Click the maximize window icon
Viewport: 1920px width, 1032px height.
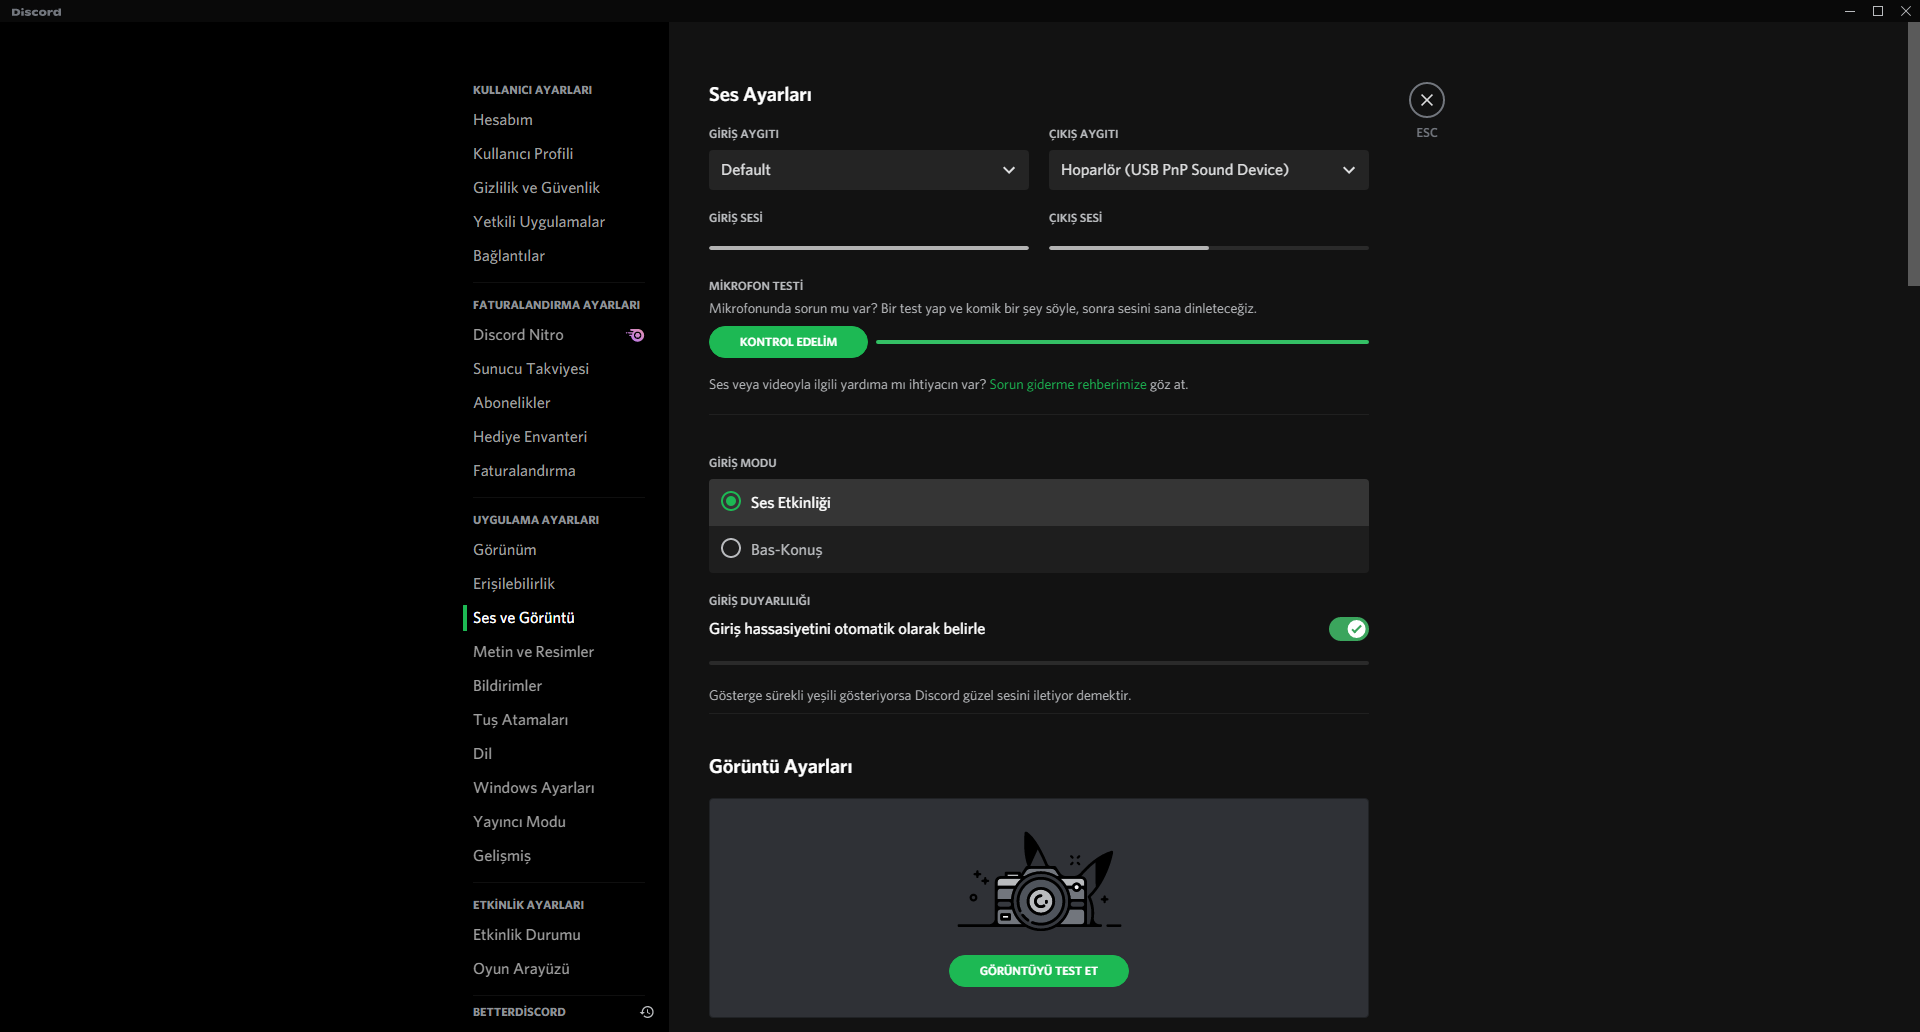(x=1878, y=11)
